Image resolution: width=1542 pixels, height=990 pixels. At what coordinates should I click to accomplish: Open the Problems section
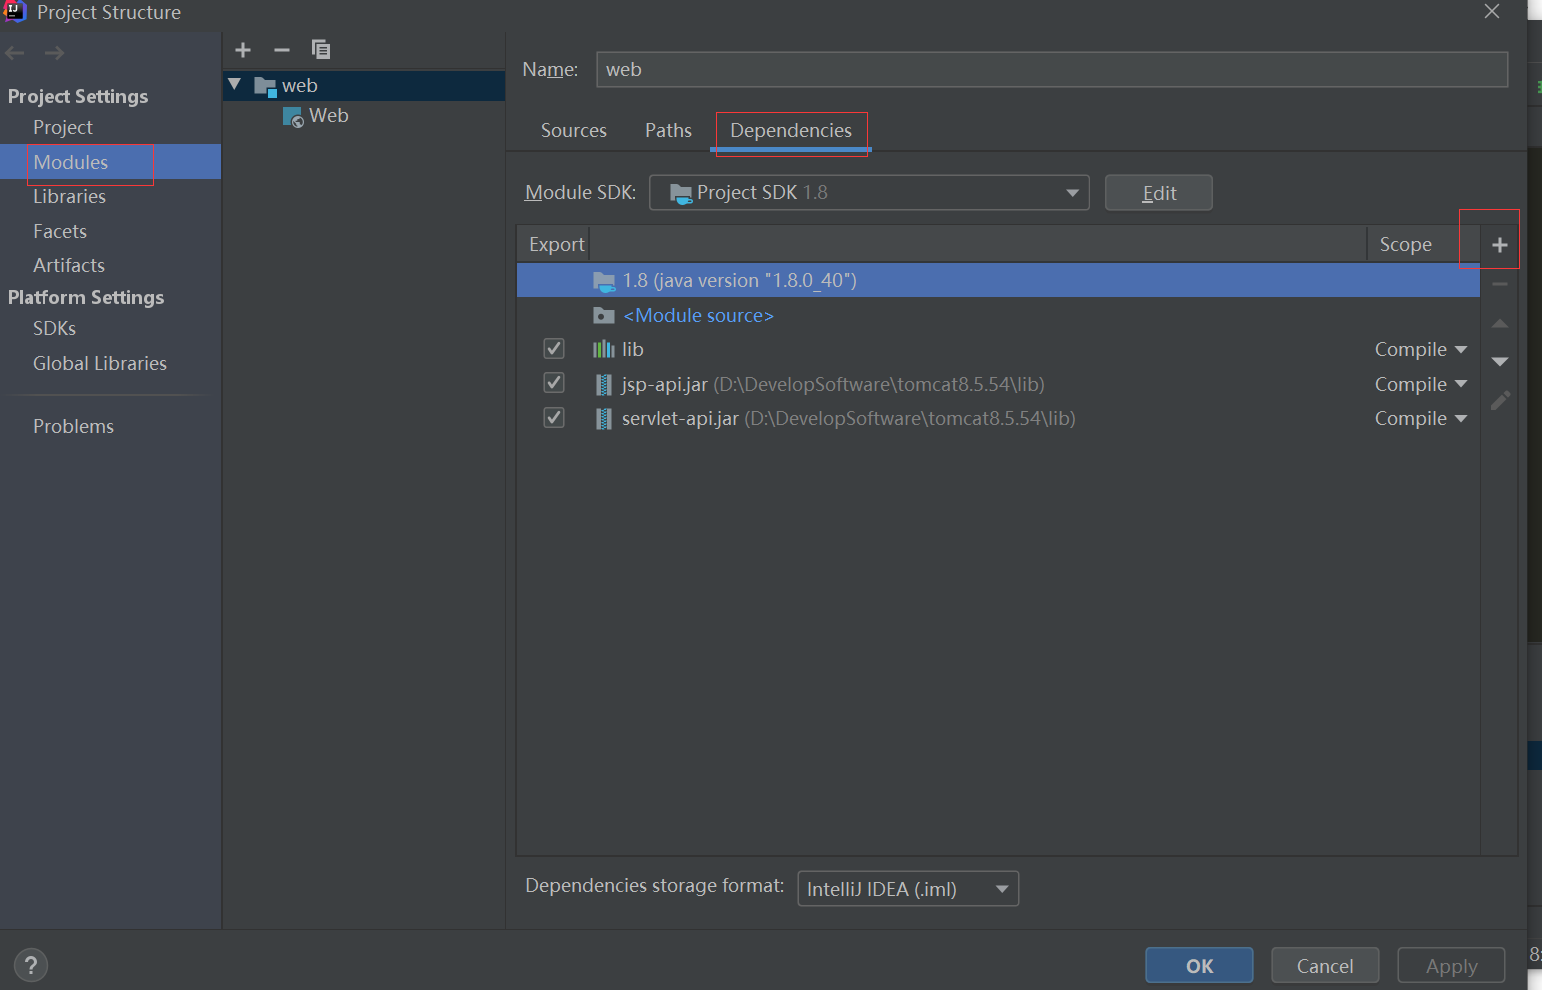[x=73, y=427]
